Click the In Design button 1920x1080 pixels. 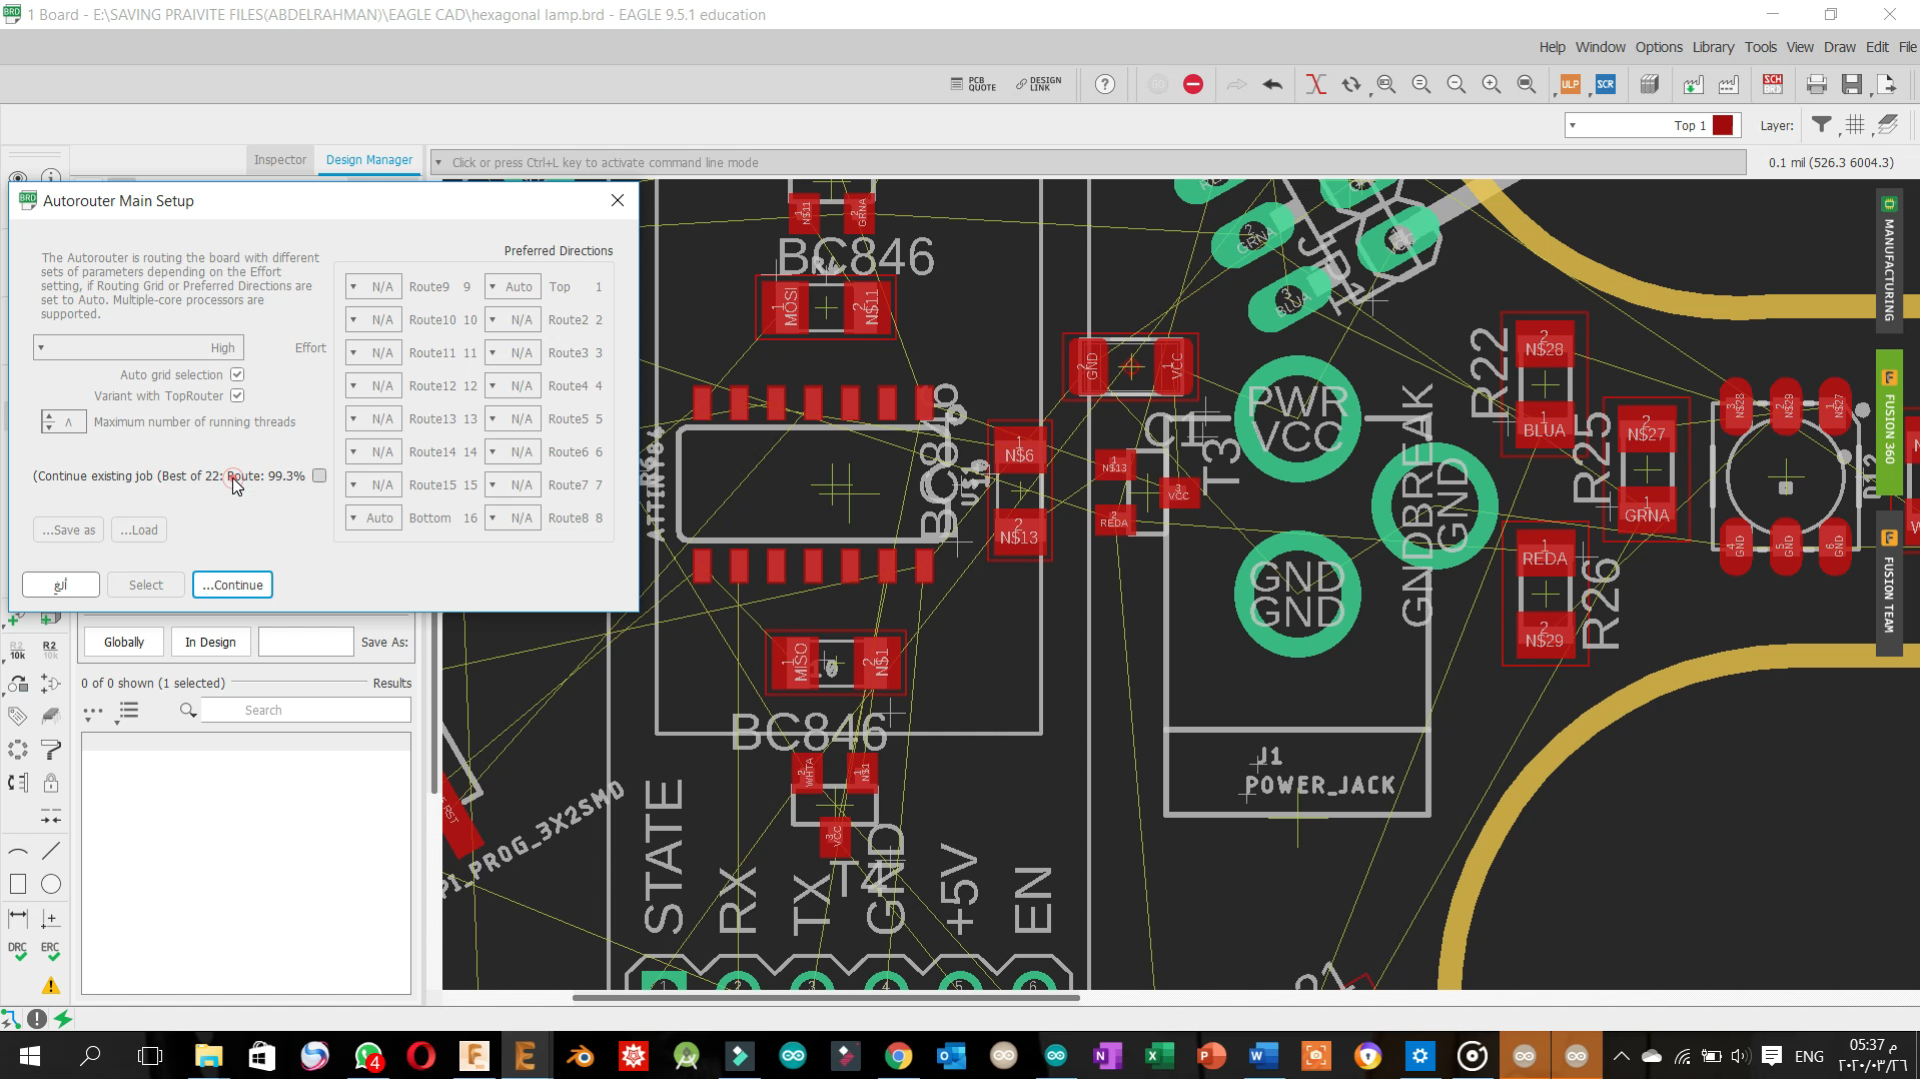[x=210, y=642]
